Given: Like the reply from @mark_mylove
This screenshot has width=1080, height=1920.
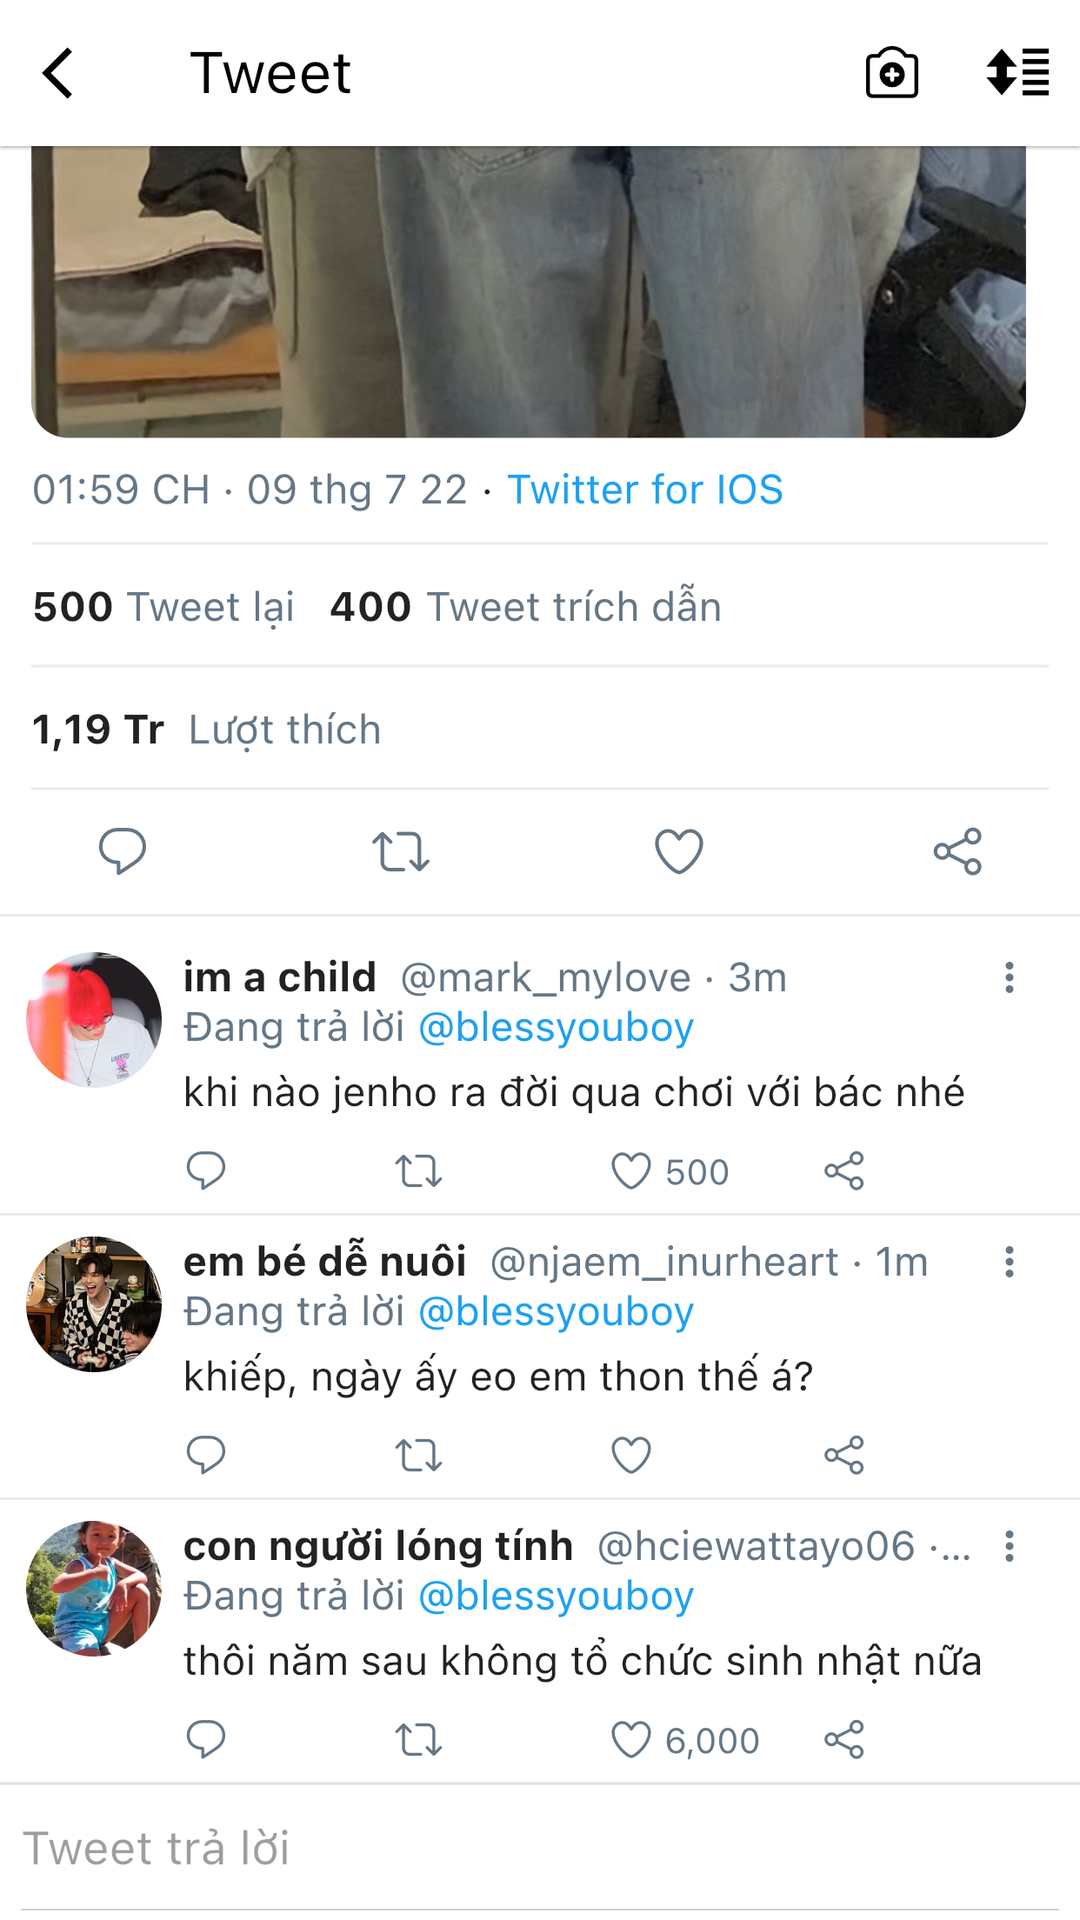Looking at the screenshot, I should pyautogui.click(x=631, y=1171).
